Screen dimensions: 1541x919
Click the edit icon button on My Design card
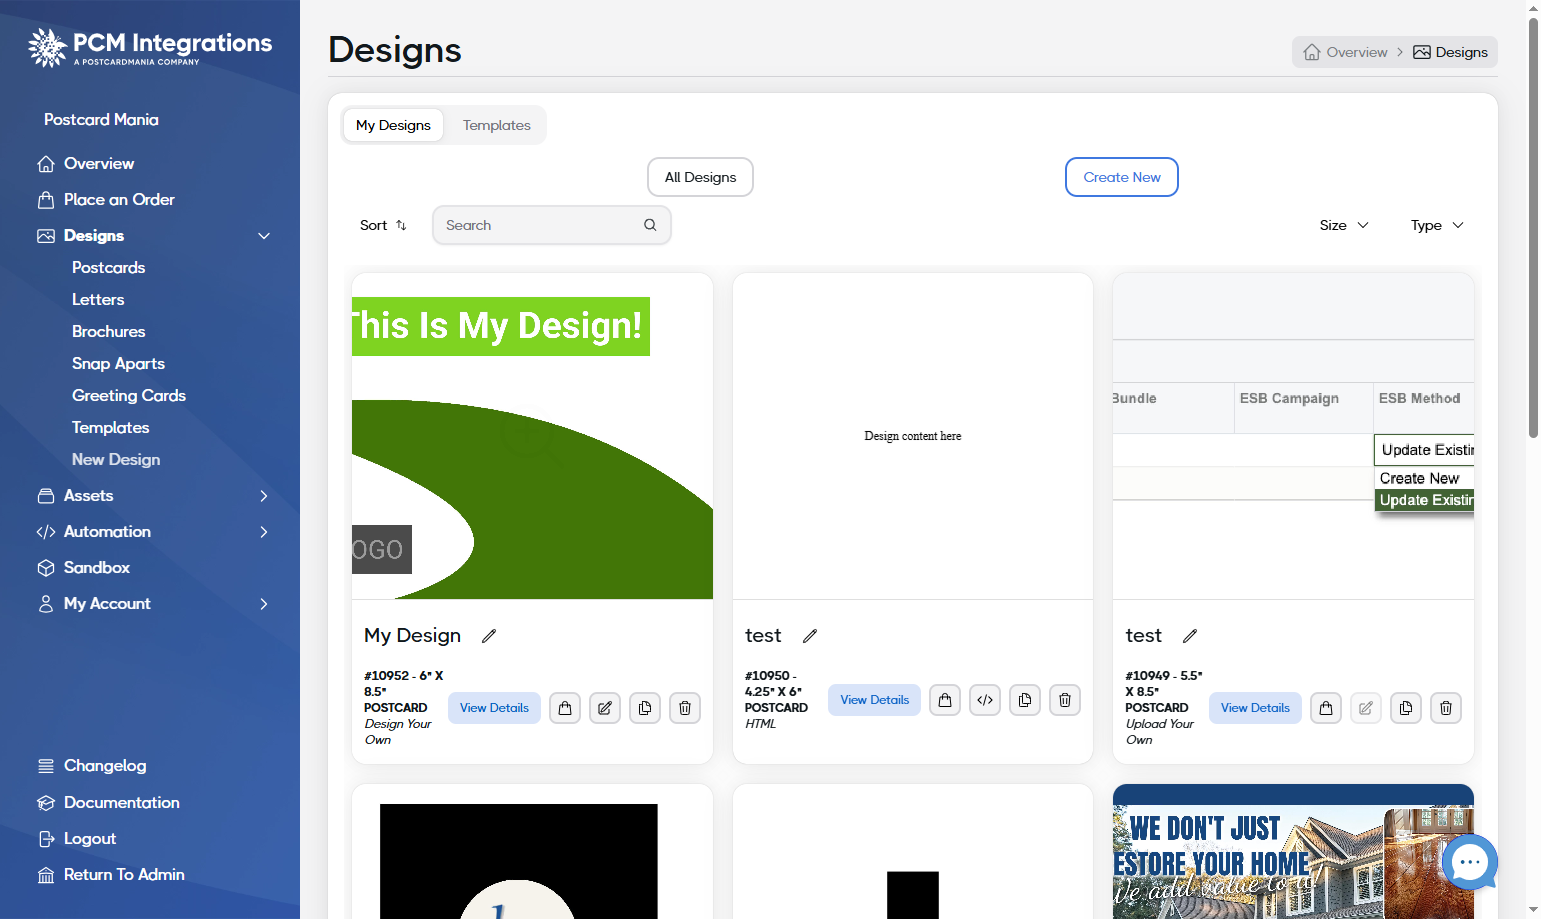click(x=605, y=708)
